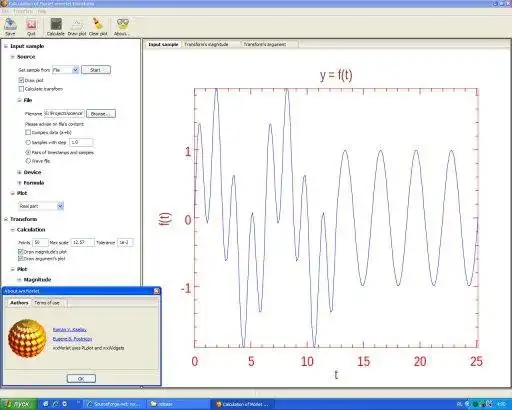
Task: Open the Terms of use tab
Action: pyautogui.click(x=47, y=303)
